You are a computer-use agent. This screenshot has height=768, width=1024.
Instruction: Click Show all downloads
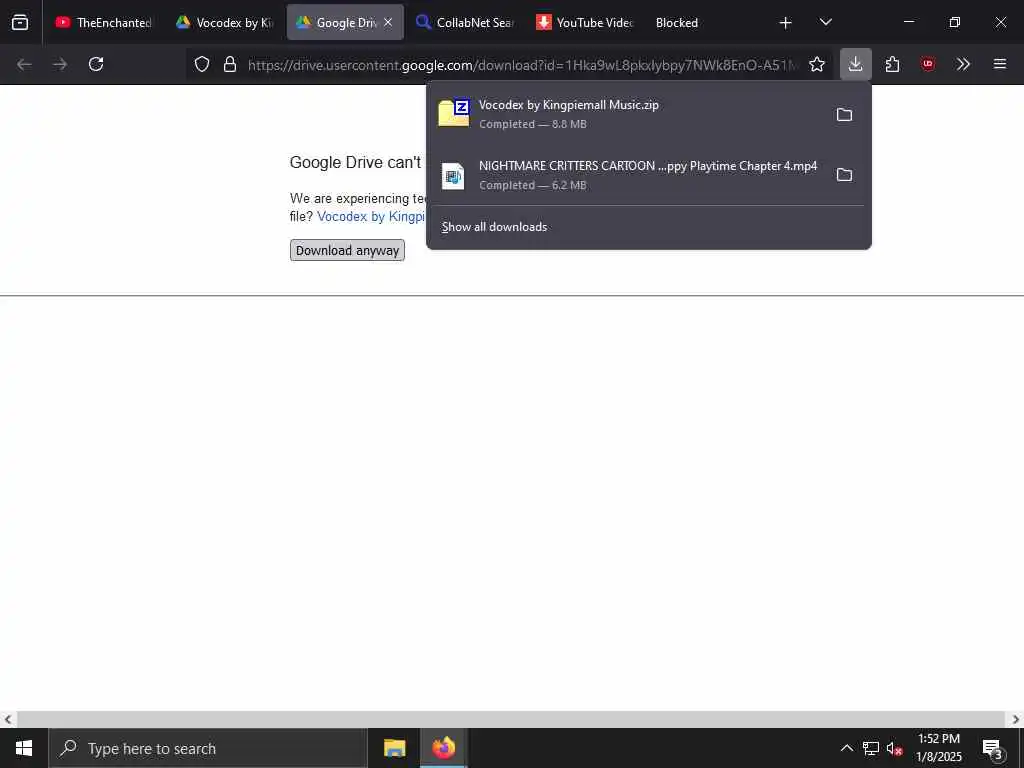(x=494, y=227)
